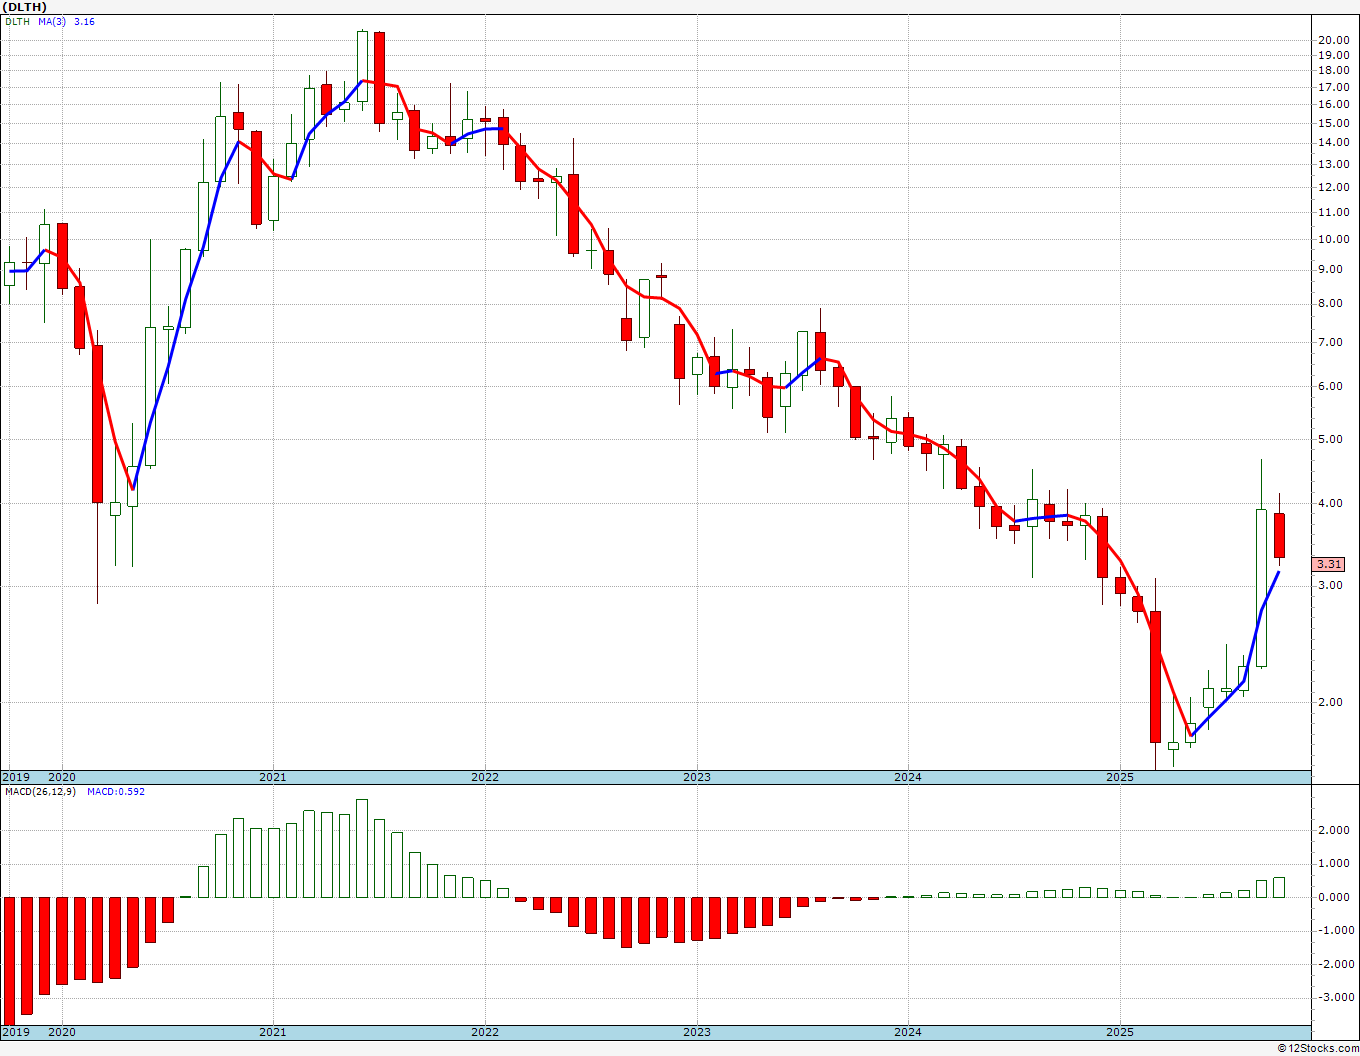Click 2021 on the price chart time axis
Image resolution: width=1360 pixels, height=1056 pixels.
[x=273, y=777]
